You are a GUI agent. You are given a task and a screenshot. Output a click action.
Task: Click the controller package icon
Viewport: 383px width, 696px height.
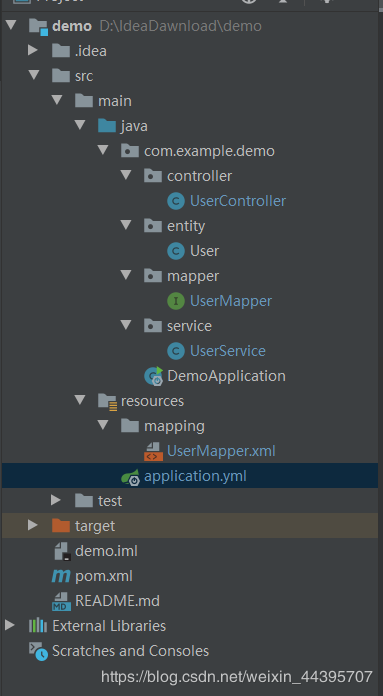tap(153, 176)
